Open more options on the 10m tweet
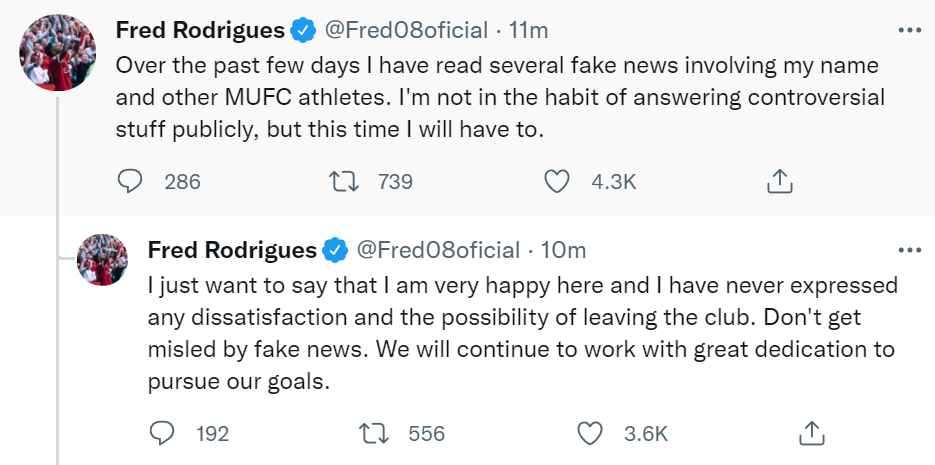The width and height of the screenshot is (935, 465). click(x=909, y=249)
